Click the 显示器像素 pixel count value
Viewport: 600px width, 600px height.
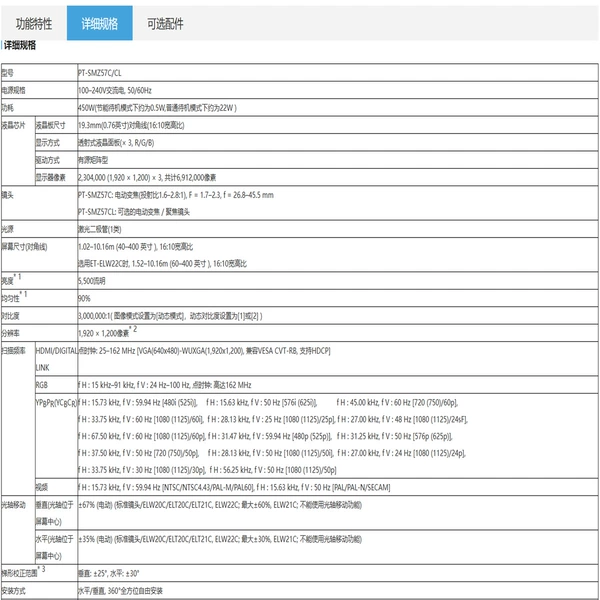147,178
